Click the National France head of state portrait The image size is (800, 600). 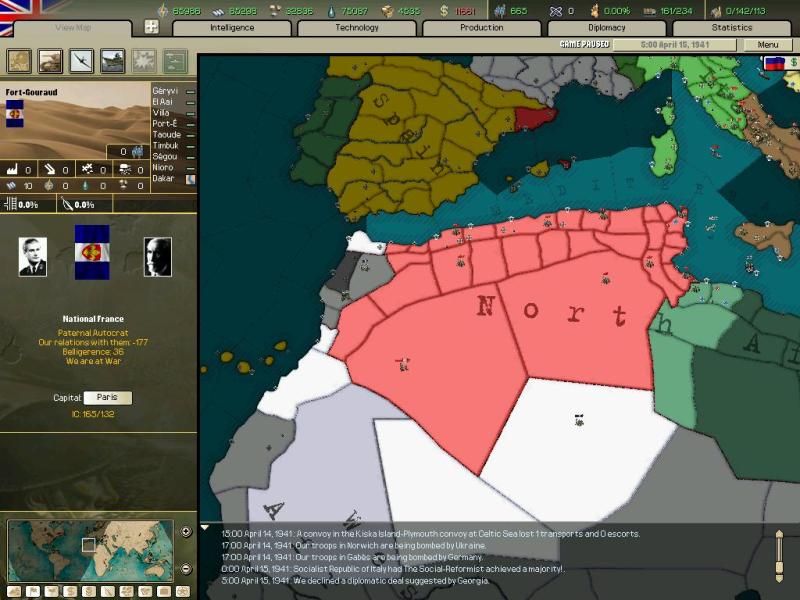[x=33, y=257]
